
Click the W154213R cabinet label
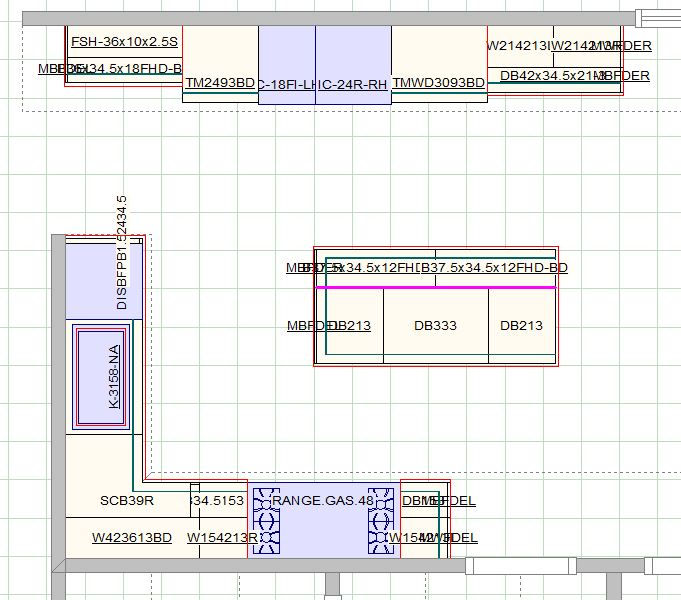pyautogui.click(x=222, y=538)
